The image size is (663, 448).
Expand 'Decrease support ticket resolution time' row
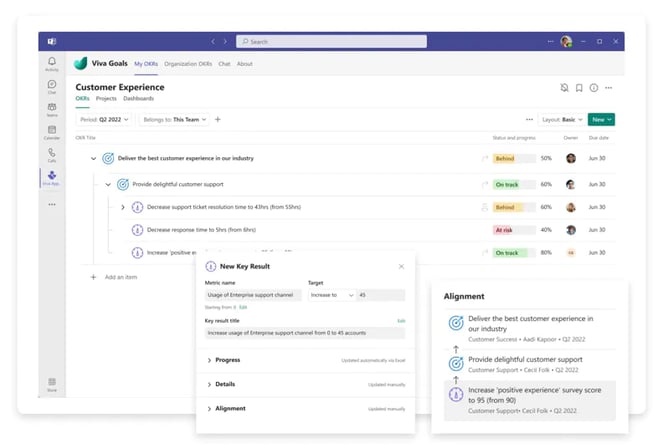tap(123, 207)
